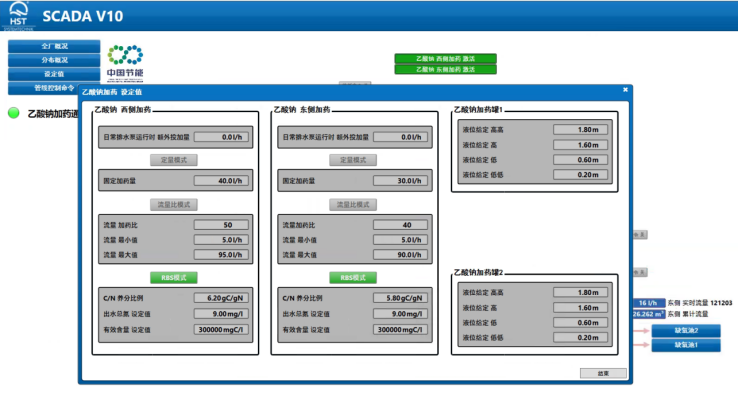Toggle east side RBS模式 green button
Screen dimensions: 738x399
tap(353, 278)
